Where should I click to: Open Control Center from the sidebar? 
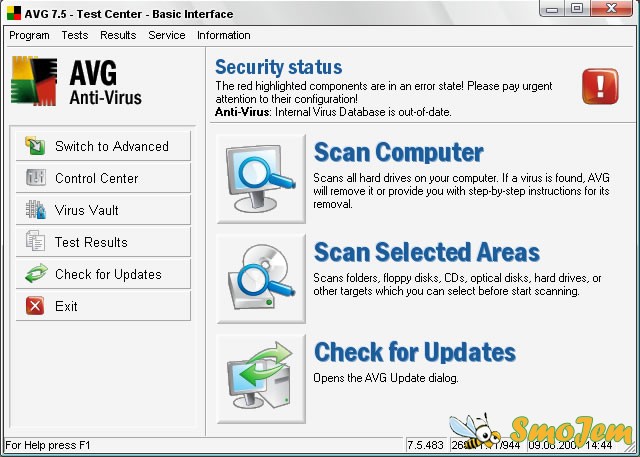coord(103,177)
